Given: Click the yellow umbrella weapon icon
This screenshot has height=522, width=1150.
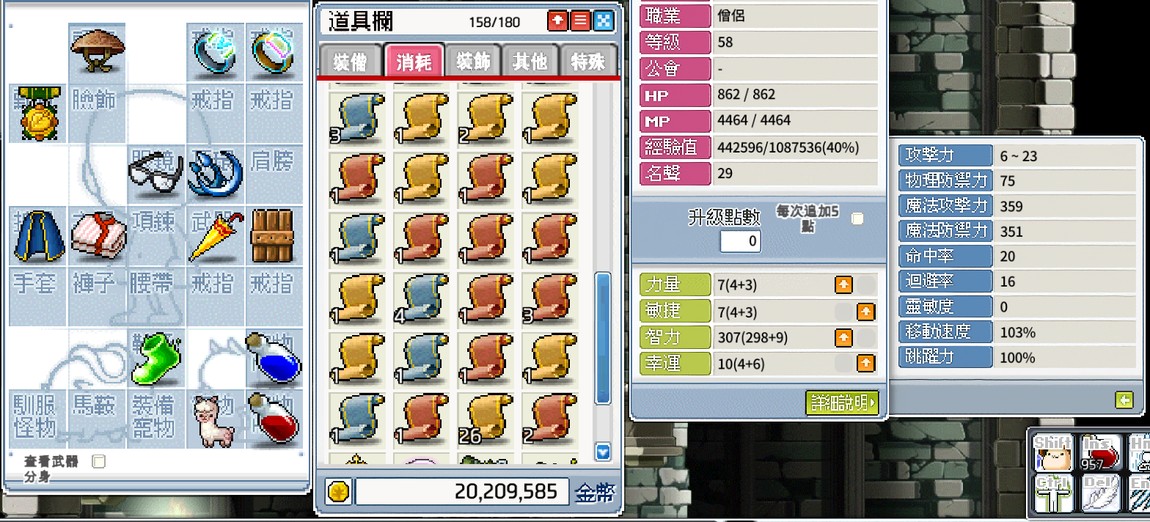Looking at the screenshot, I should (215, 235).
